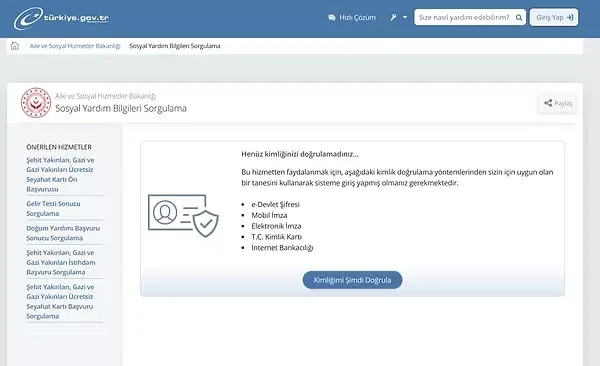The image size is (600, 366).
Task: Click the Hızlı Çözüm chat icon
Action: pos(332,18)
